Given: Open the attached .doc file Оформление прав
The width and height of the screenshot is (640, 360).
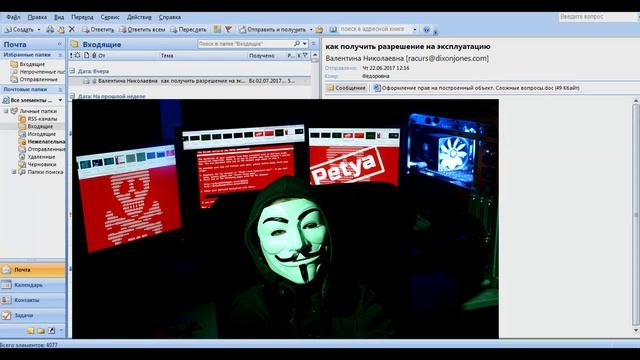Looking at the screenshot, I should click(x=477, y=88).
